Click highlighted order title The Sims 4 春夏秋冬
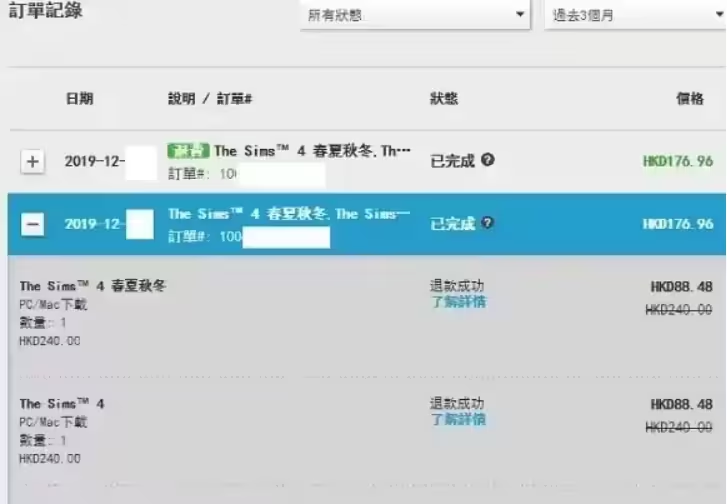Viewport: 727px width, 504px height. [x=289, y=214]
